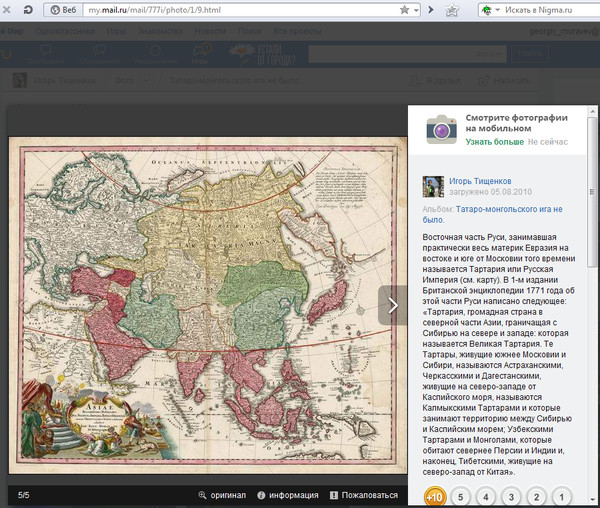Click the оригинал magnifier icon

point(202,495)
